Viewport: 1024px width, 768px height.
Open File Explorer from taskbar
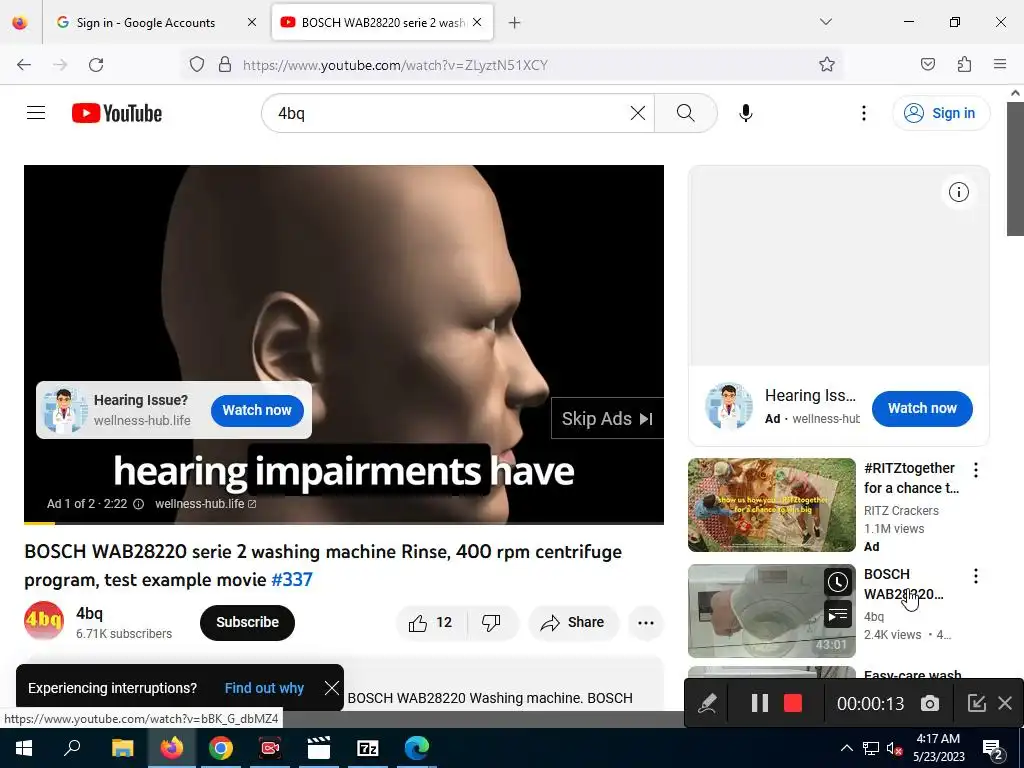tap(122, 748)
